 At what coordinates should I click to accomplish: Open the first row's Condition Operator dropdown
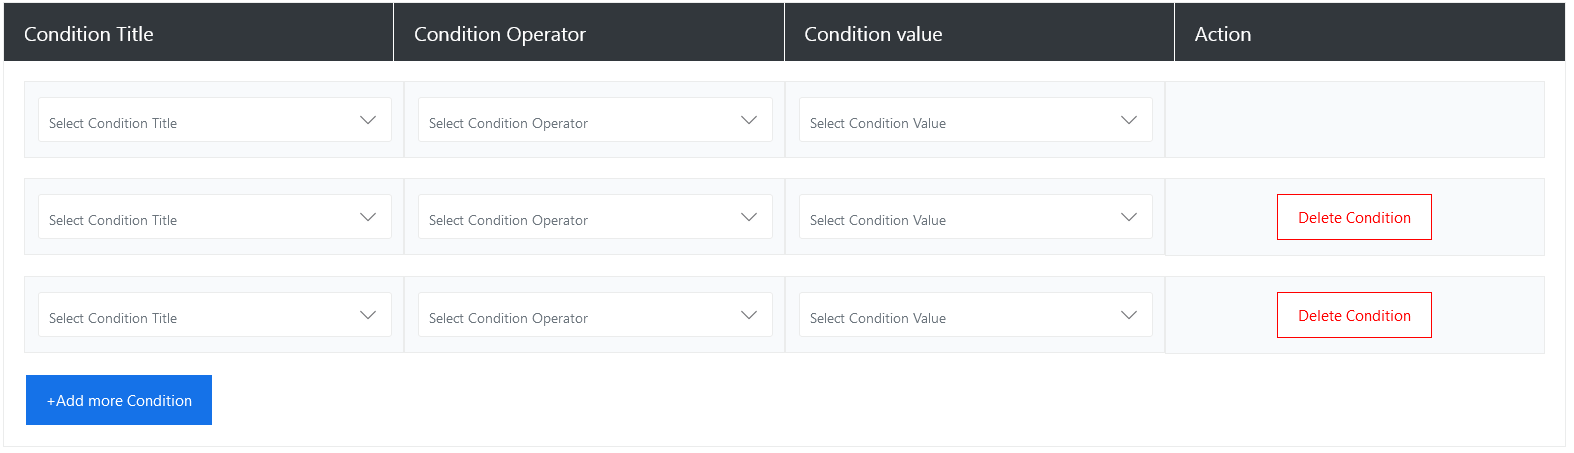(x=580, y=120)
